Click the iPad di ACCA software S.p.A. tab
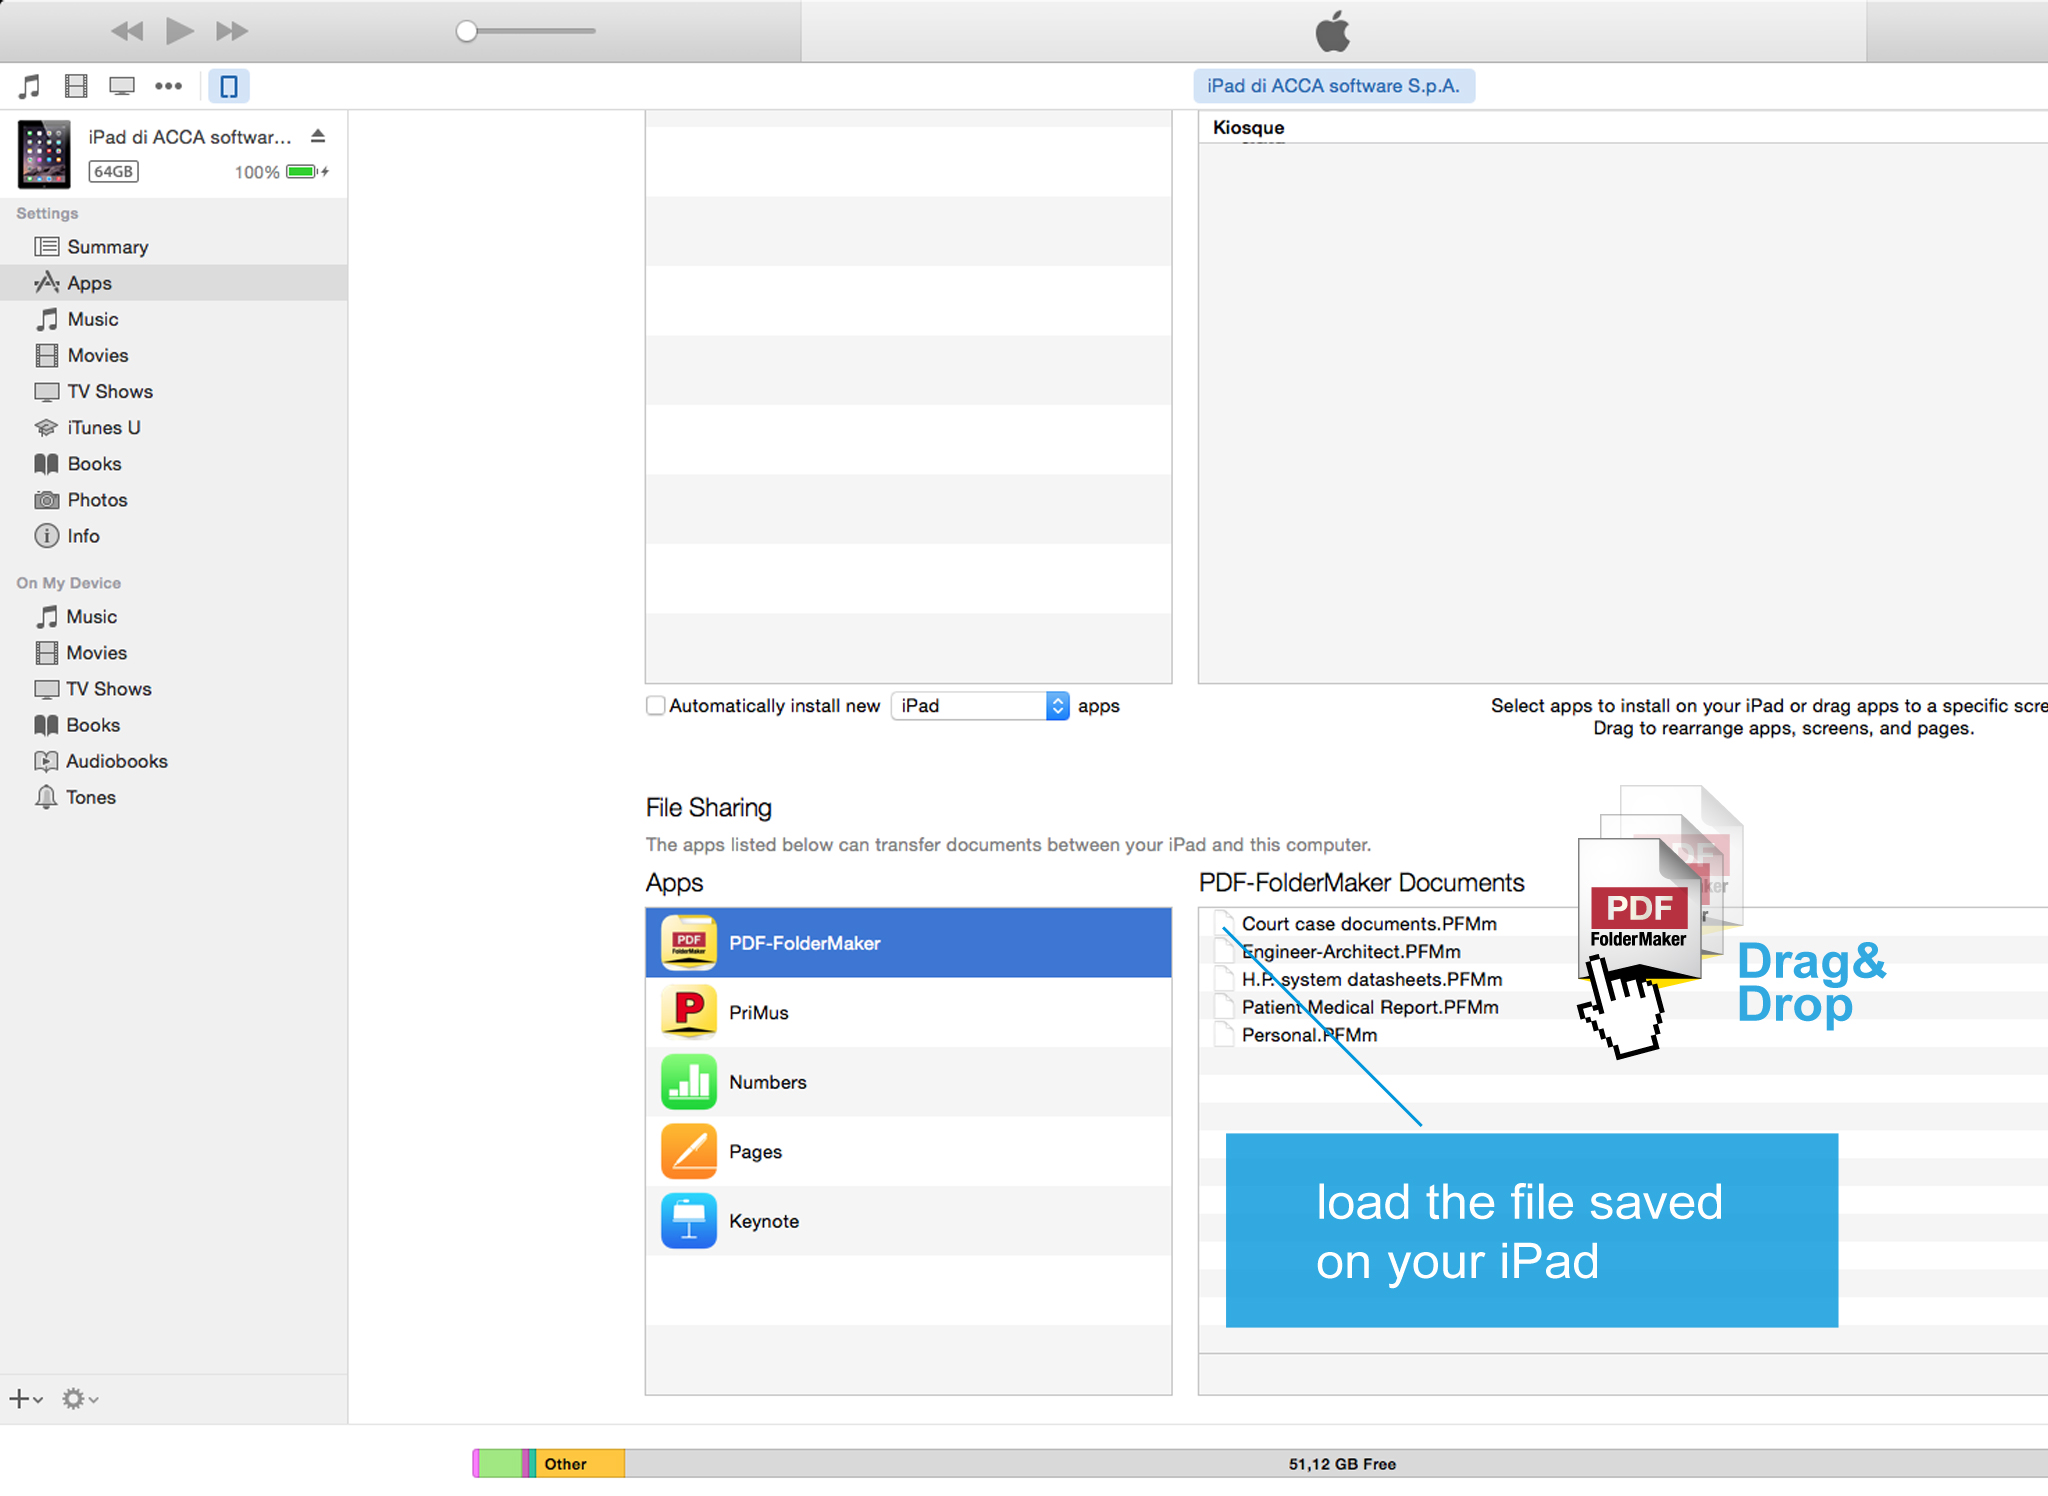This screenshot has width=2048, height=1496. point(1333,86)
